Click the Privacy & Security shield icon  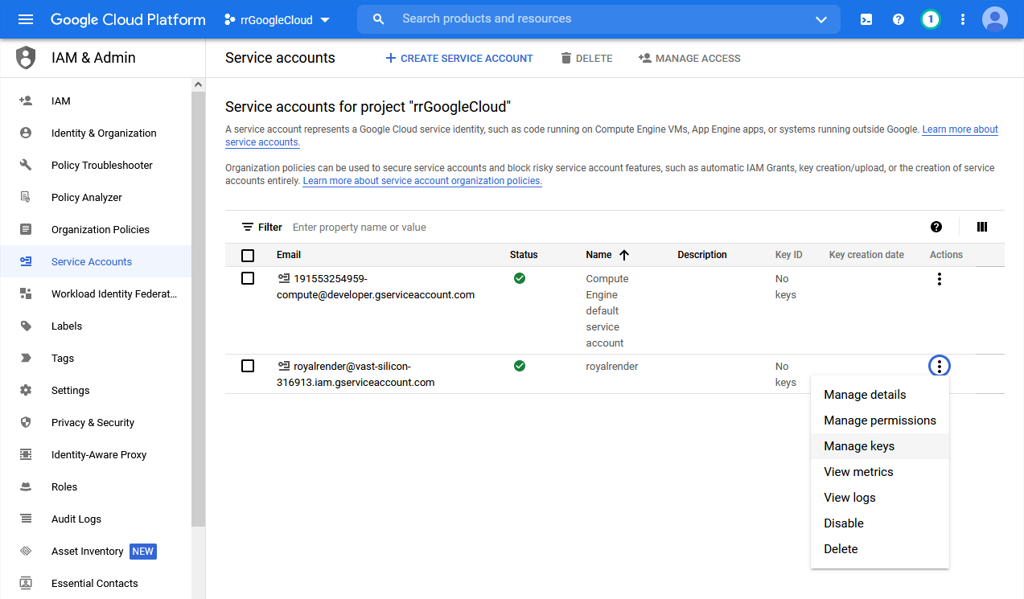click(x=25, y=422)
